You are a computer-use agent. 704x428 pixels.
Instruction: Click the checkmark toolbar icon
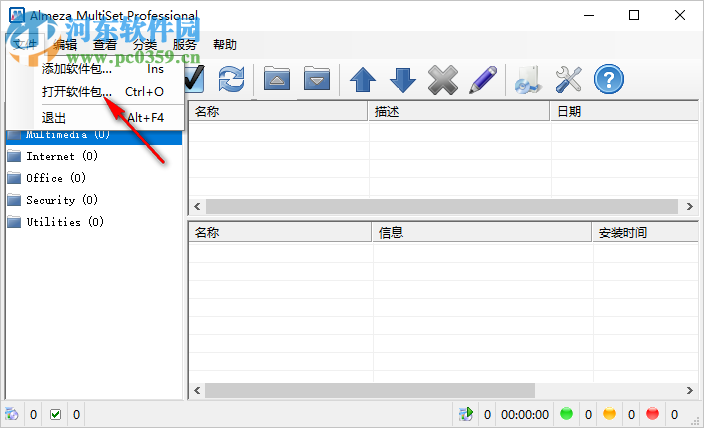(x=194, y=79)
